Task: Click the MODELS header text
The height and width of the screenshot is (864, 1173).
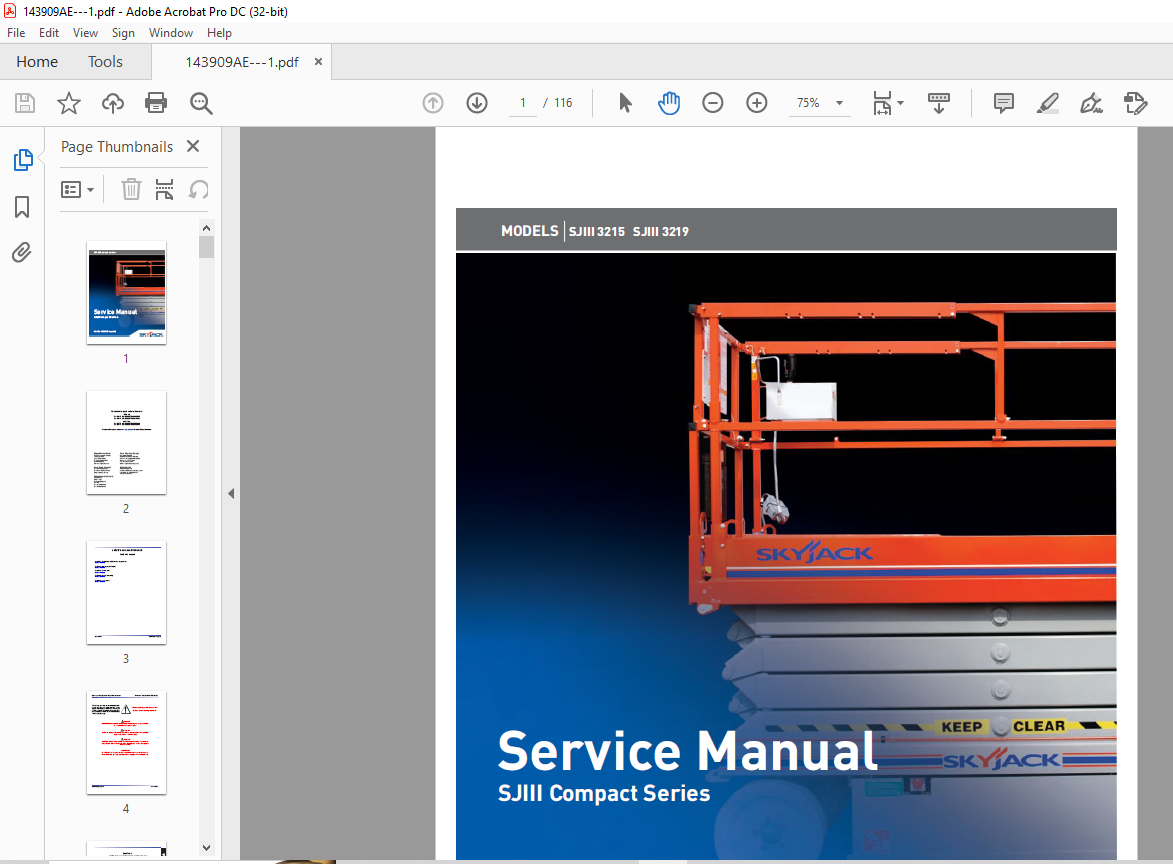Action: pyautogui.click(x=530, y=231)
